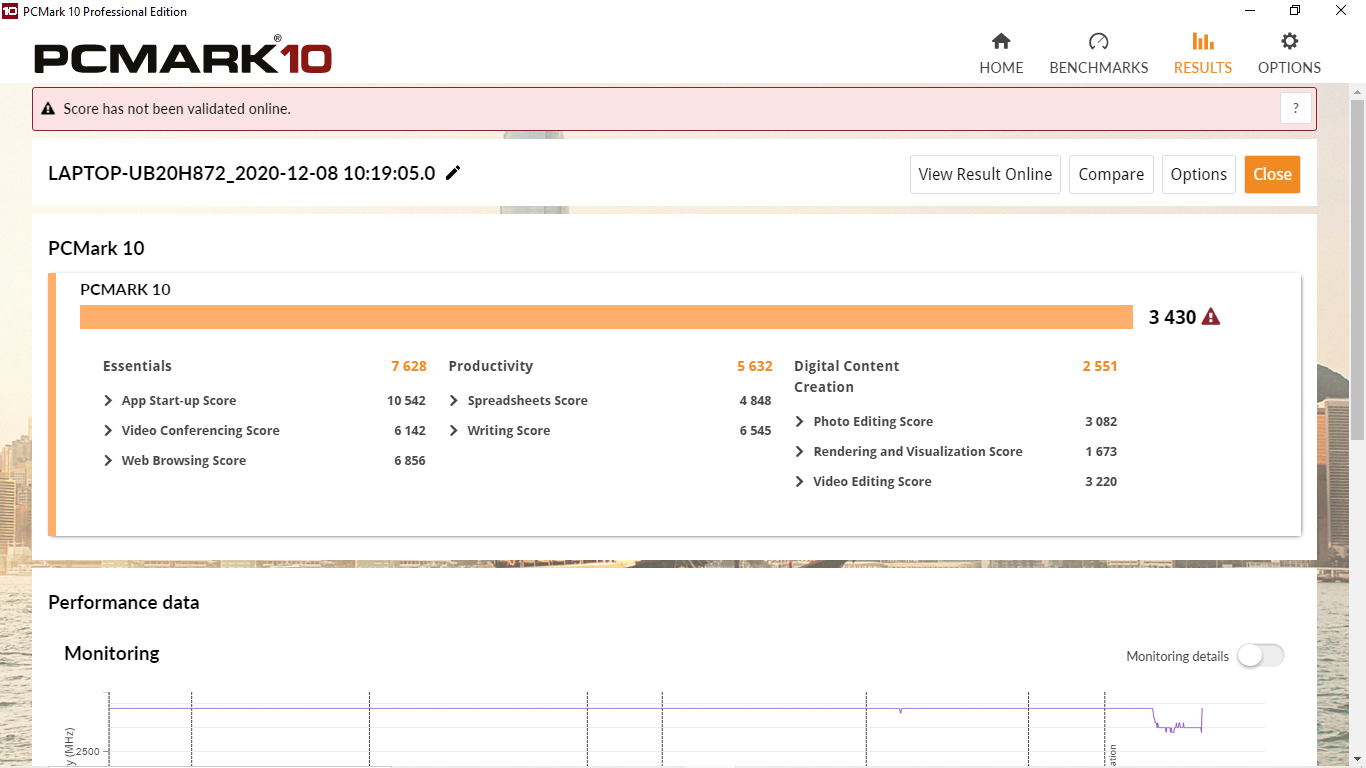Click the PCMark 10 app icon in title bar
Screen dimensions: 1366x768
10,11
